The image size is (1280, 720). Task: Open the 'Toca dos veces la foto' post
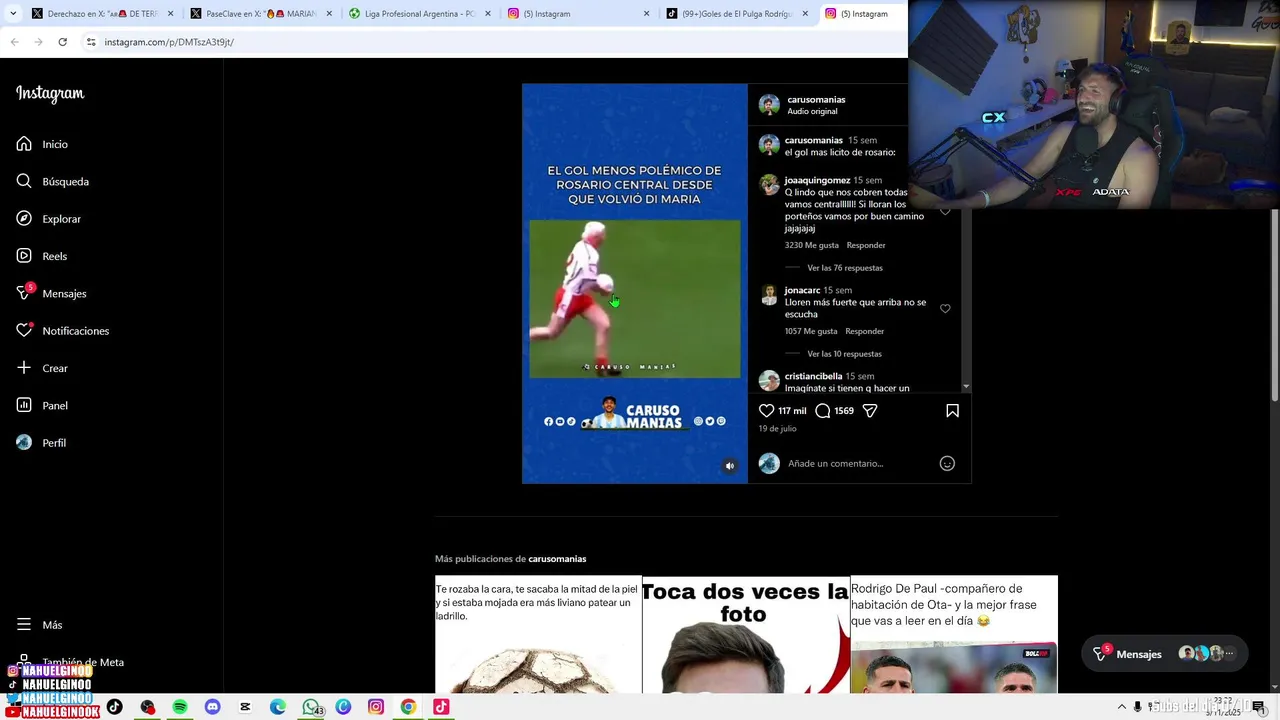(x=745, y=634)
